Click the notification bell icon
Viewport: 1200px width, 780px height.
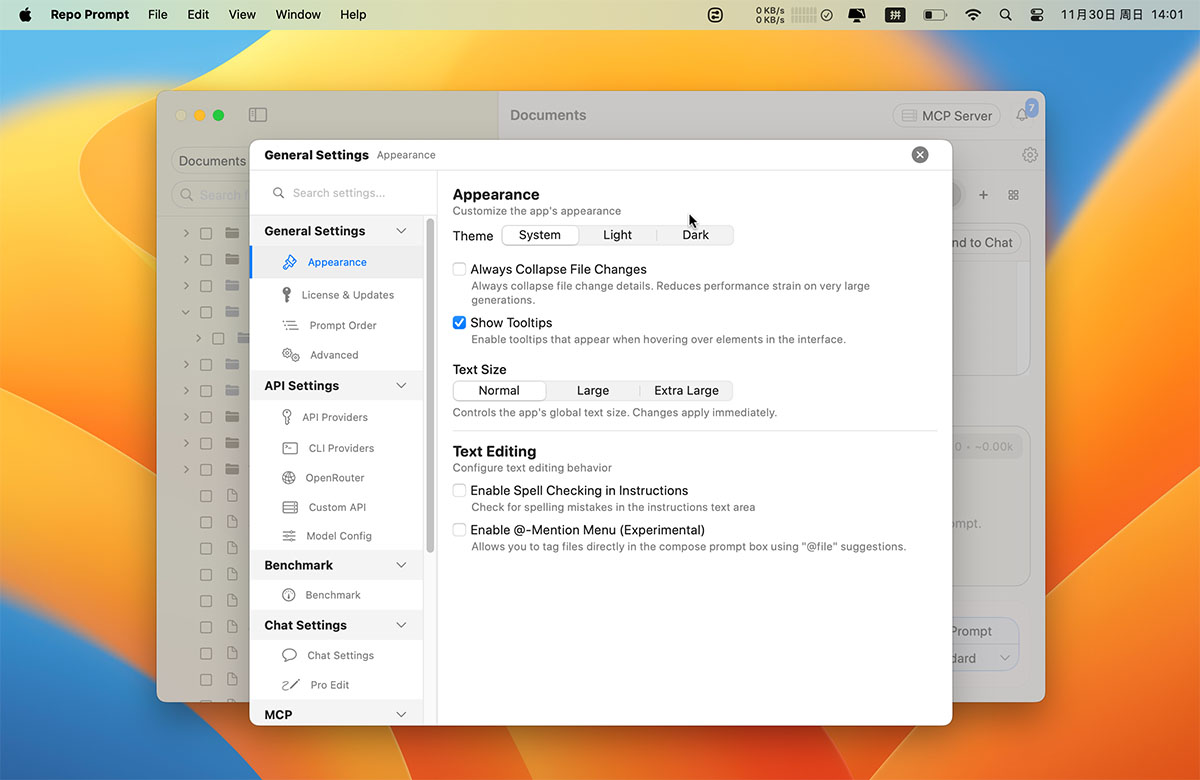[x=1021, y=115]
